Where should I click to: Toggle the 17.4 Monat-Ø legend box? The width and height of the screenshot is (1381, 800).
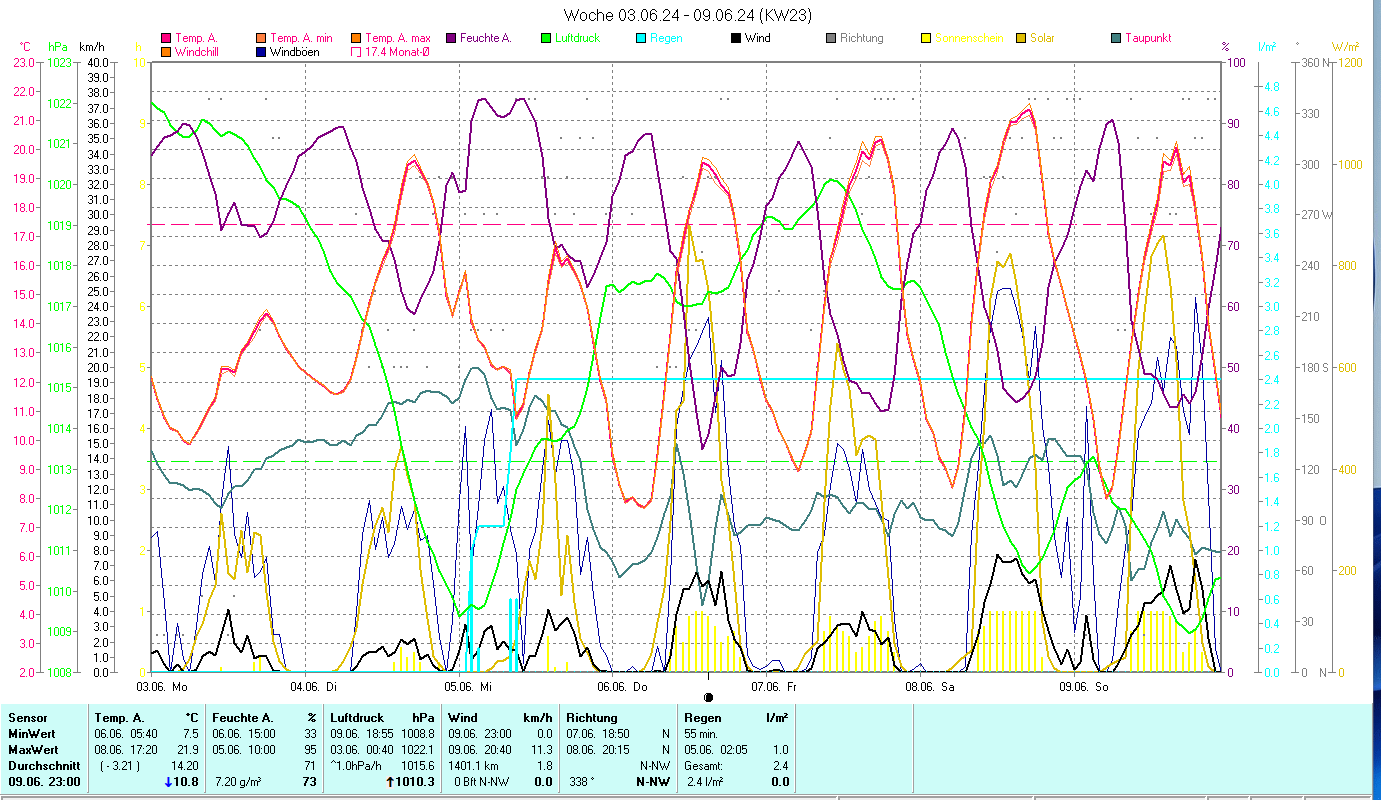tap(356, 52)
